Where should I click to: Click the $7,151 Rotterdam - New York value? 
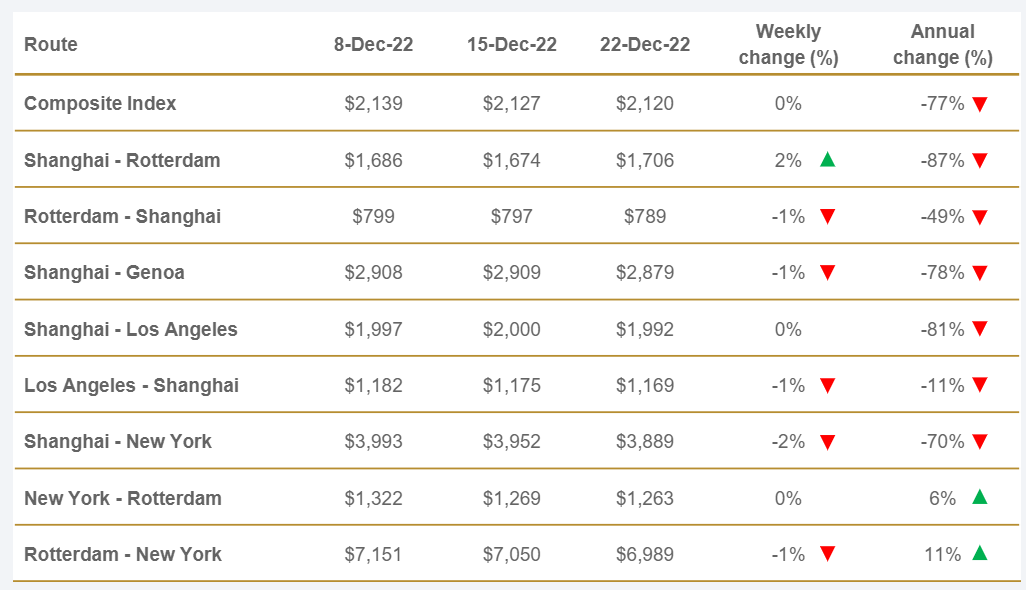pyautogui.click(x=373, y=554)
